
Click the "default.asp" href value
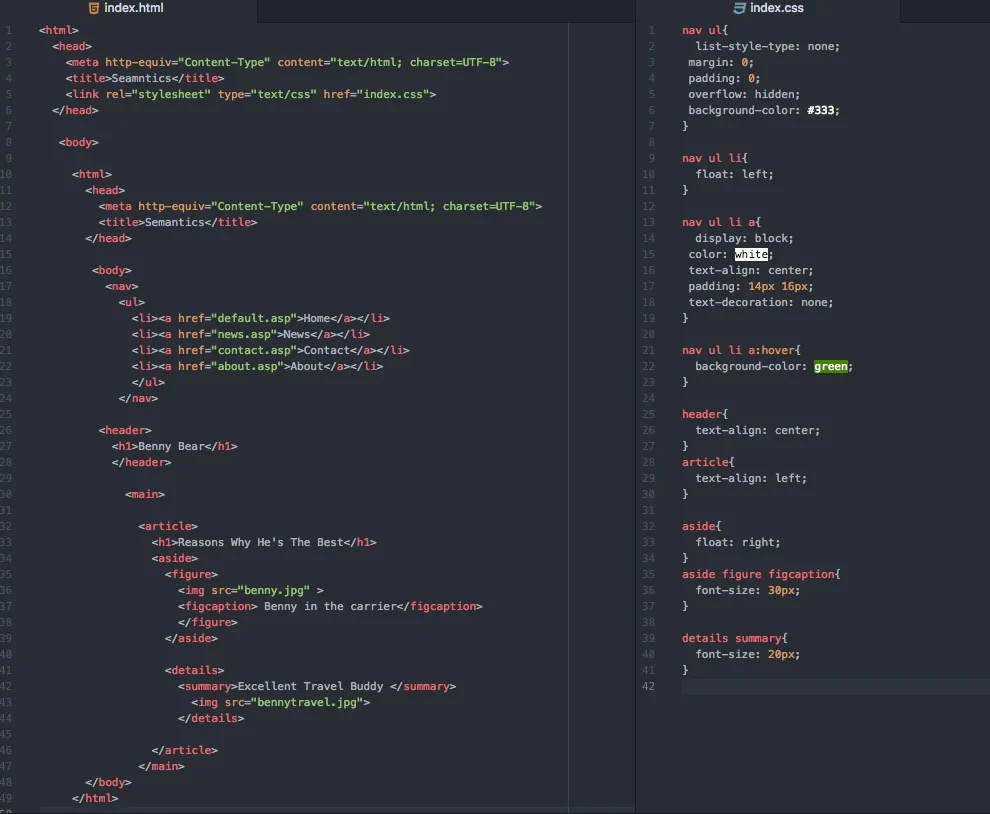click(254, 318)
